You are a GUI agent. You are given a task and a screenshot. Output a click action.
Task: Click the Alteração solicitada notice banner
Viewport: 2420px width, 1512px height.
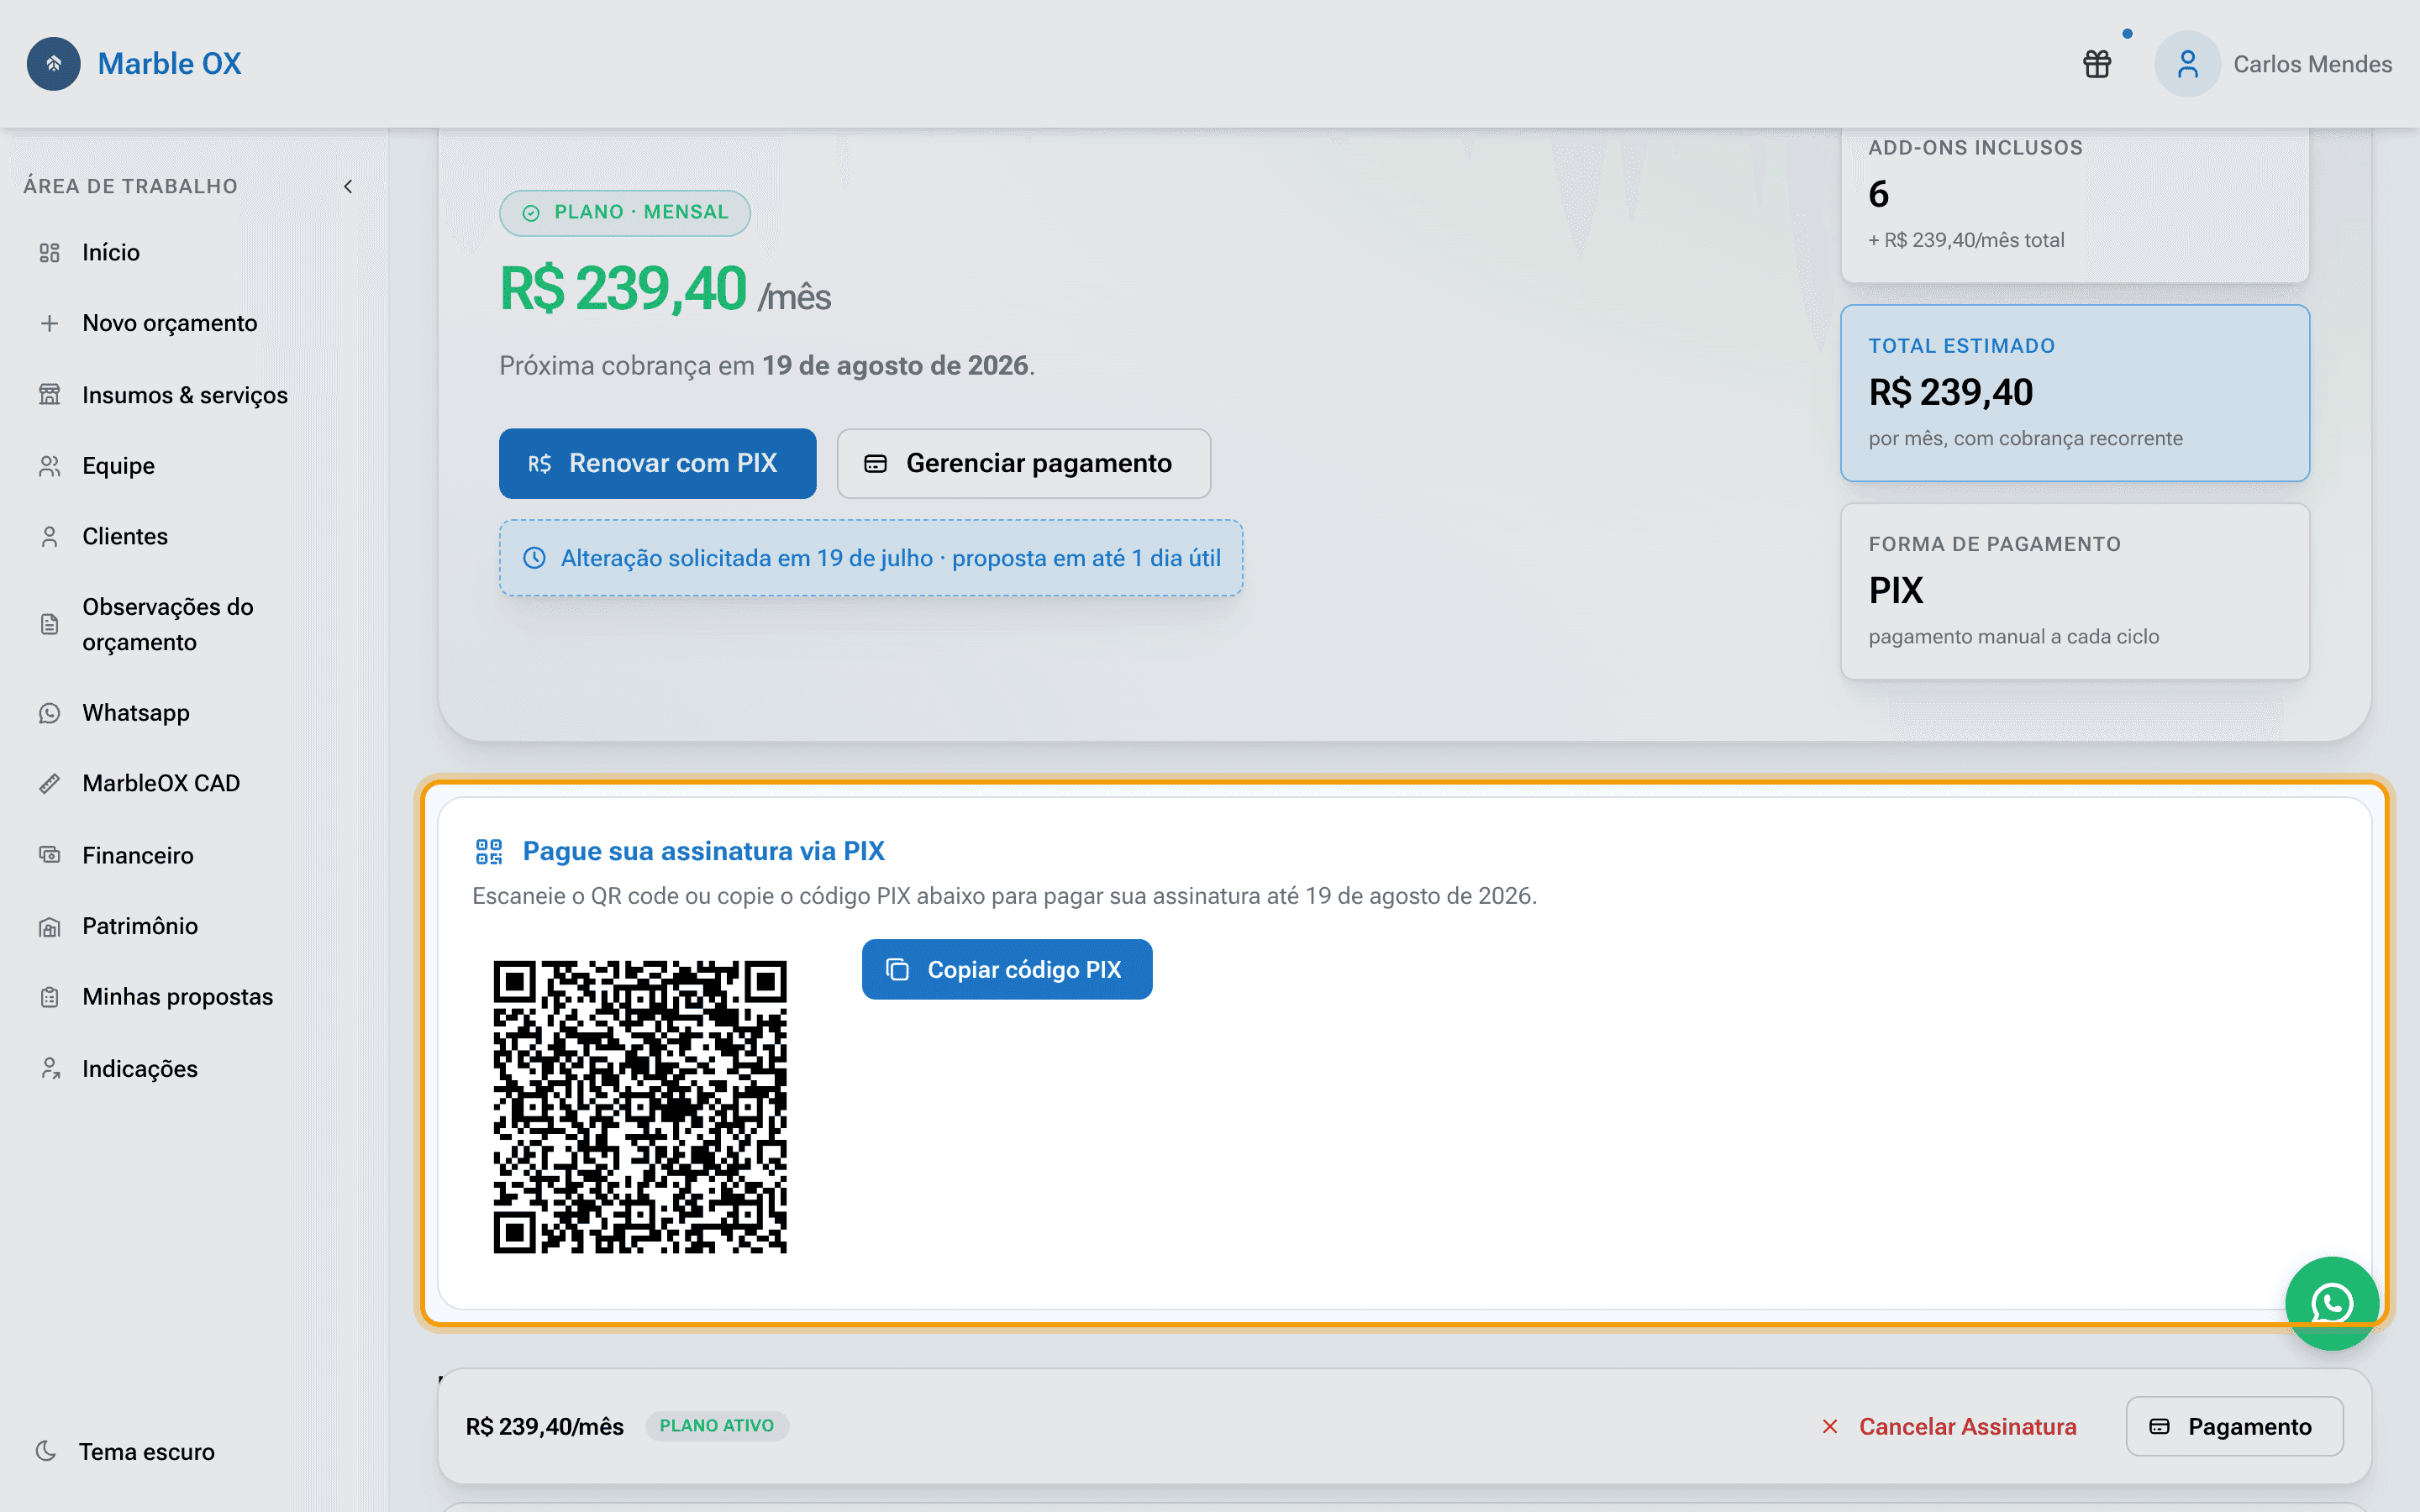click(871, 558)
